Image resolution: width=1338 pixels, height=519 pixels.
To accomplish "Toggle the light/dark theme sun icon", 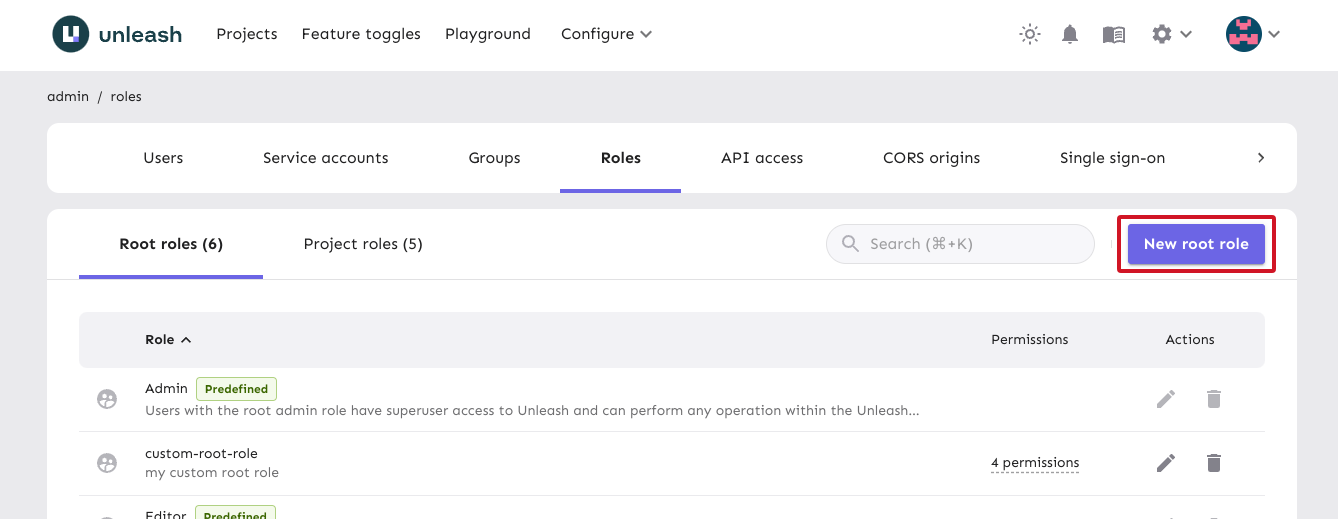I will tap(1030, 34).
